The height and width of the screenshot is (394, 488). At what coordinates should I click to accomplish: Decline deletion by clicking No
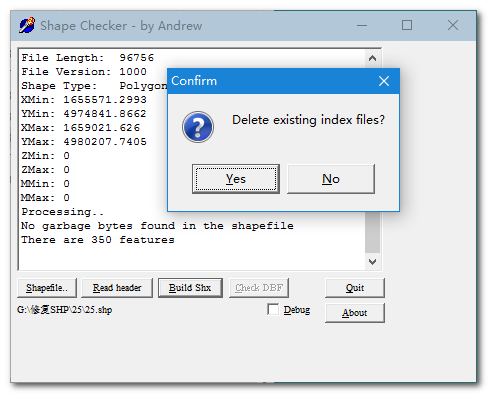[x=331, y=179]
